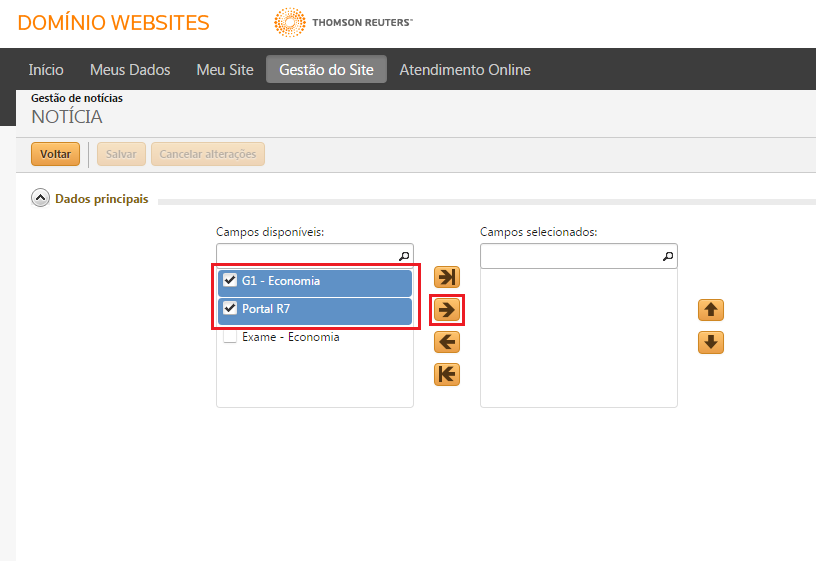This screenshot has width=816, height=561.
Task: Click the Cancelar alterações button
Action: tap(208, 154)
